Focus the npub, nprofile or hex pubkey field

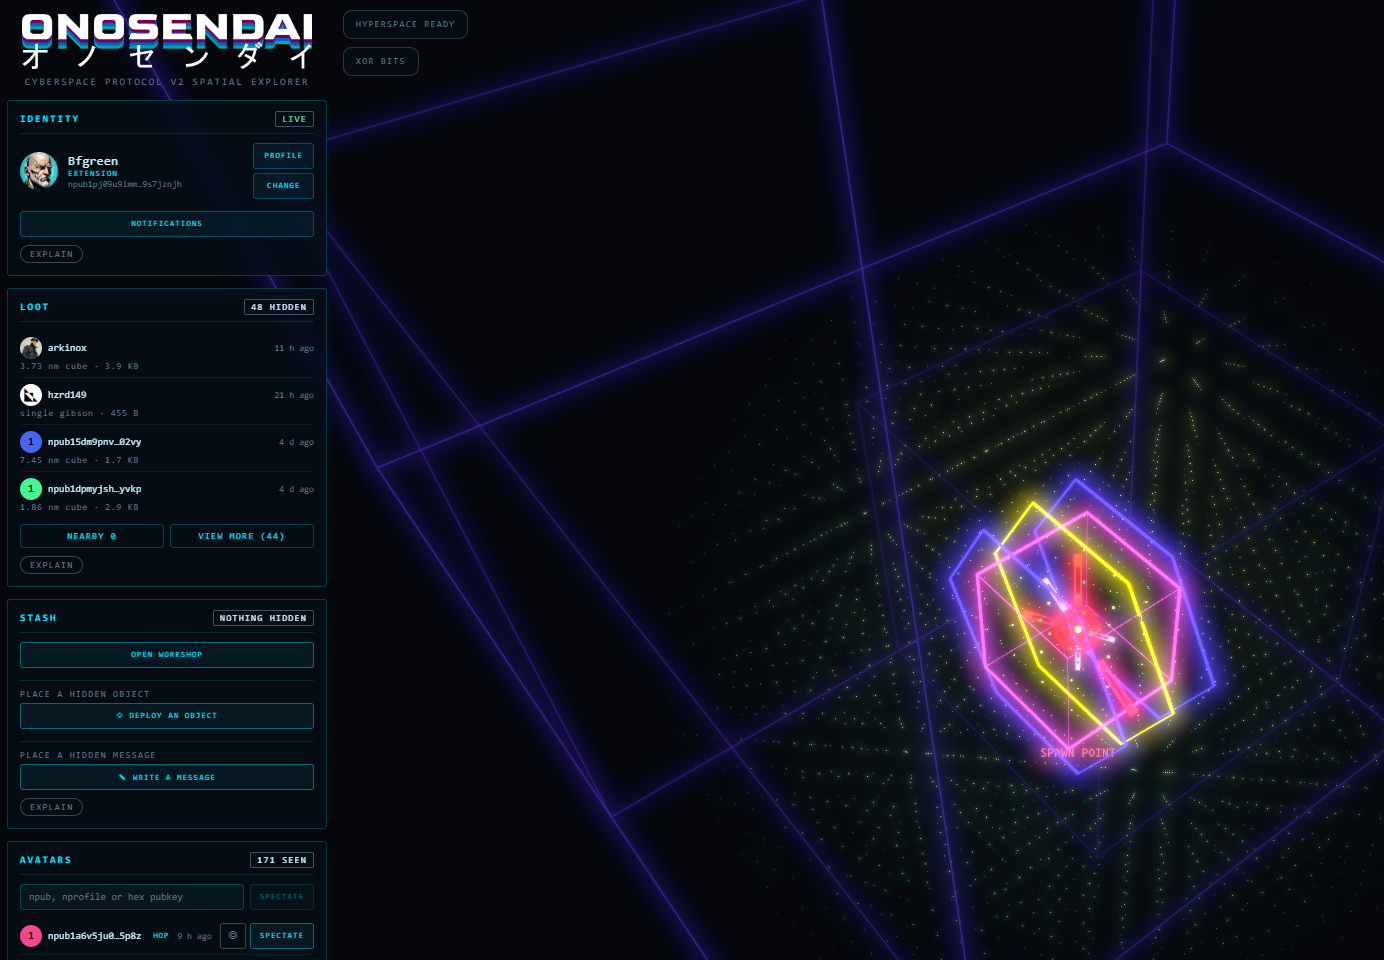coord(132,897)
